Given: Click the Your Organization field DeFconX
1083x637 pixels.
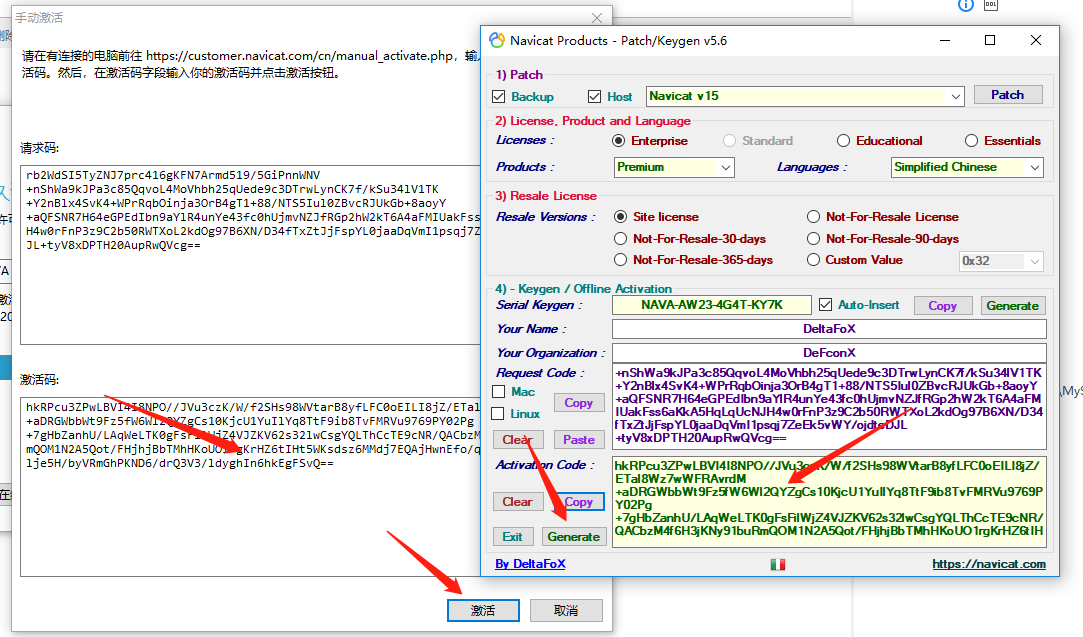Looking at the screenshot, I should coord(829,352).
